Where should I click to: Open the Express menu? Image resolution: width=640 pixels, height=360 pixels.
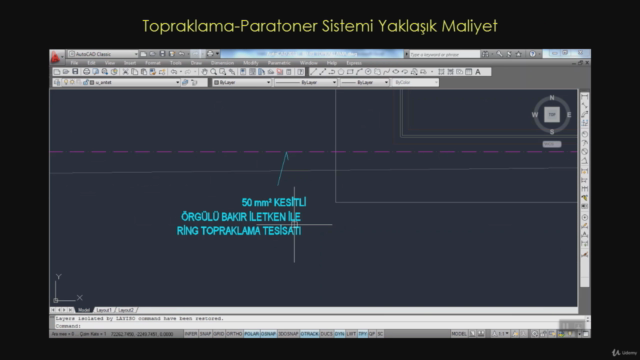pyautogui.click(x=354, y=63)
